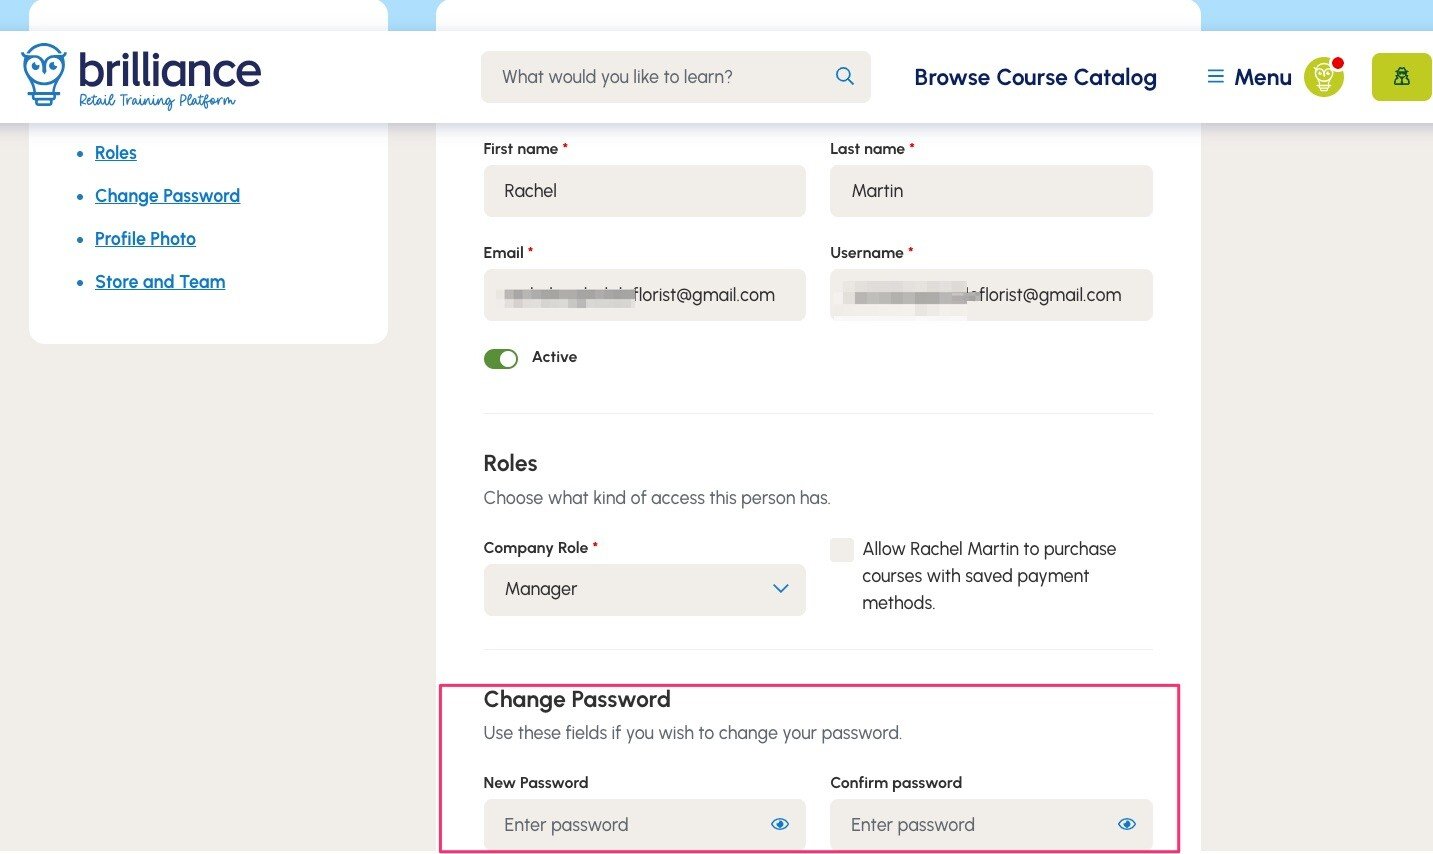This screenshot has width=1433, height=854.
Task: Focus the New Password input field
Action: (x=625, y=824)
